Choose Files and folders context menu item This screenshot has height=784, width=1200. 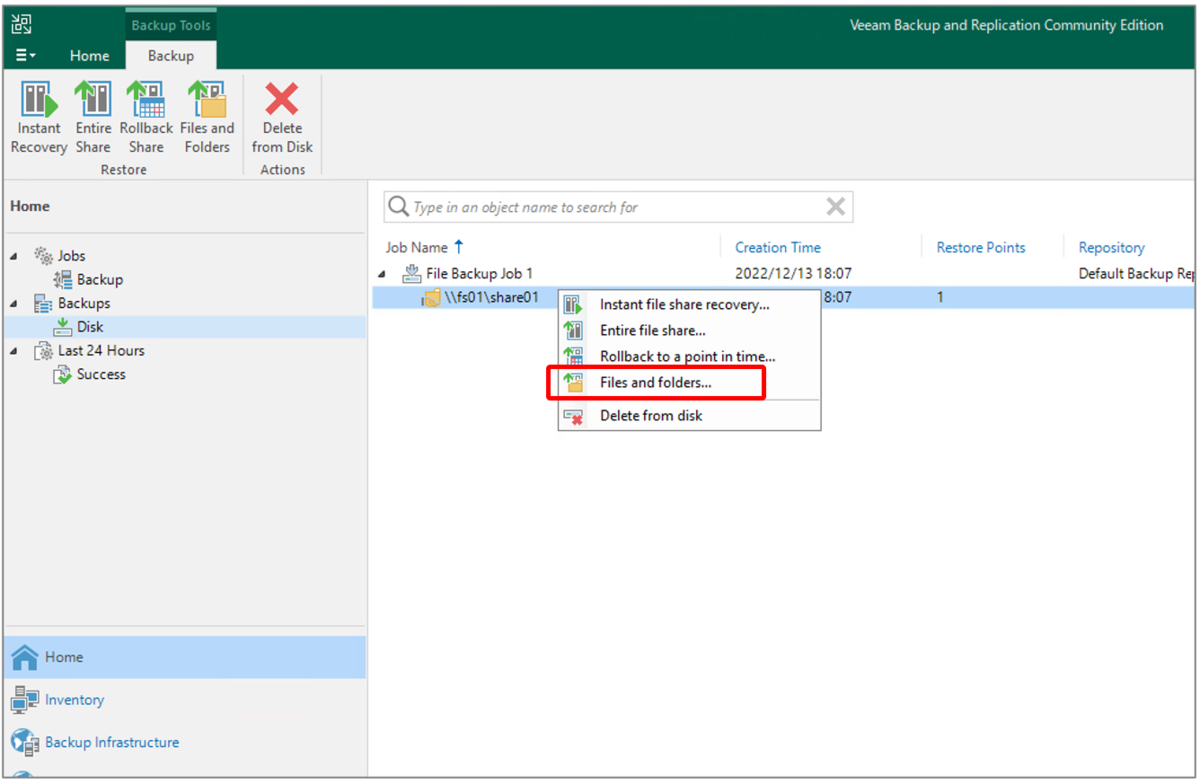[x=689, y=383]
